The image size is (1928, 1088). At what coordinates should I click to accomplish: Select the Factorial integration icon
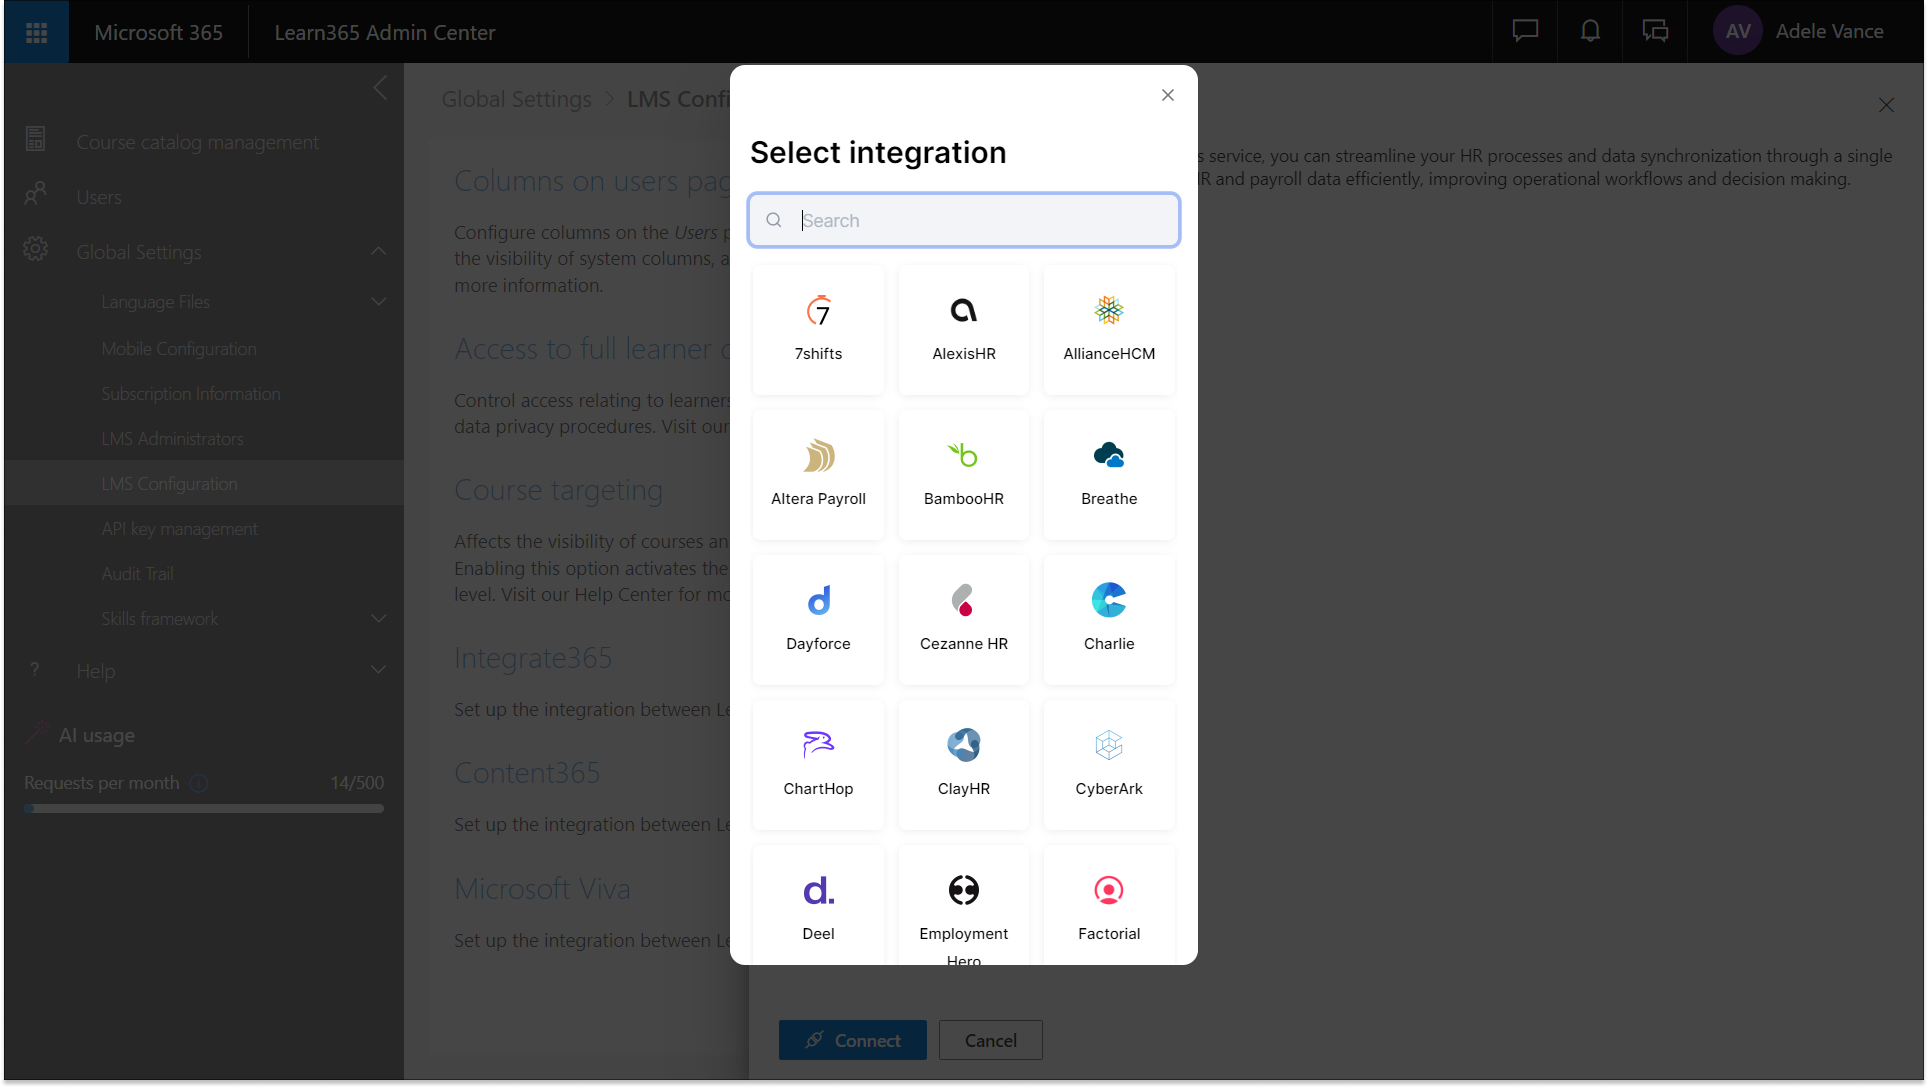1108,890
